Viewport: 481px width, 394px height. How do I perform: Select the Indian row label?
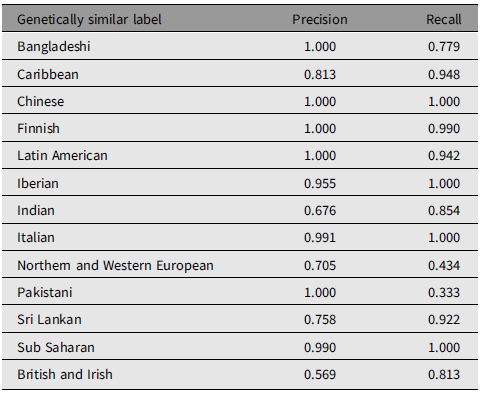[36, 211]
